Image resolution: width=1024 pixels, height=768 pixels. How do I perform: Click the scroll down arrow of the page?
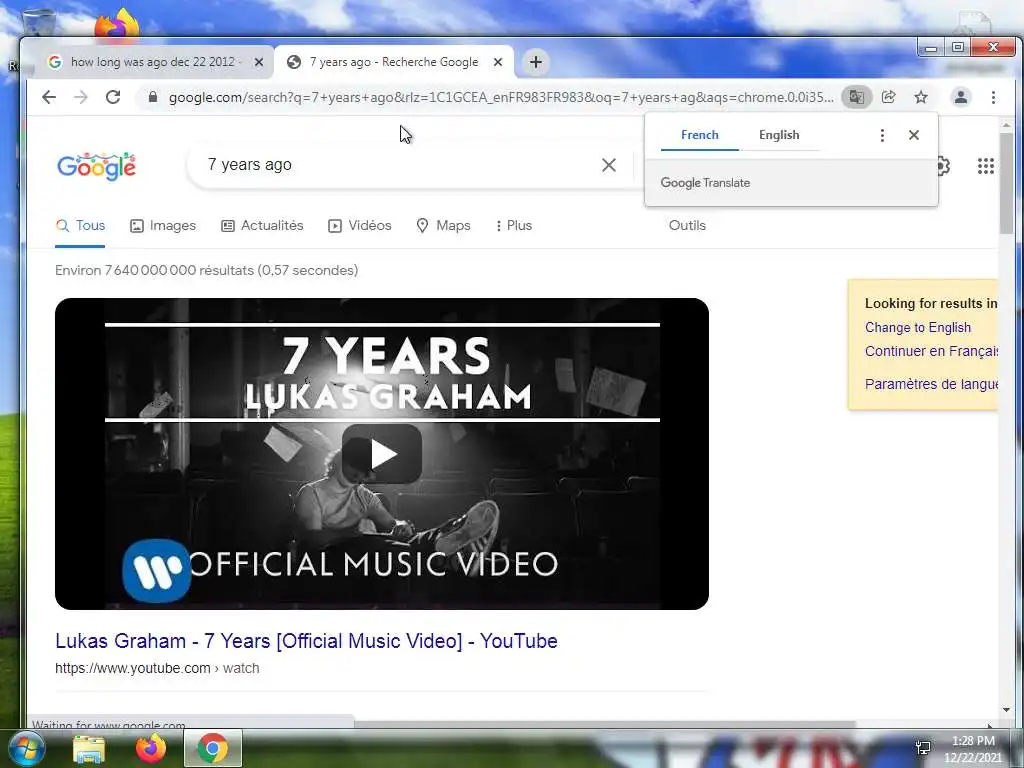coord(1006,710)
